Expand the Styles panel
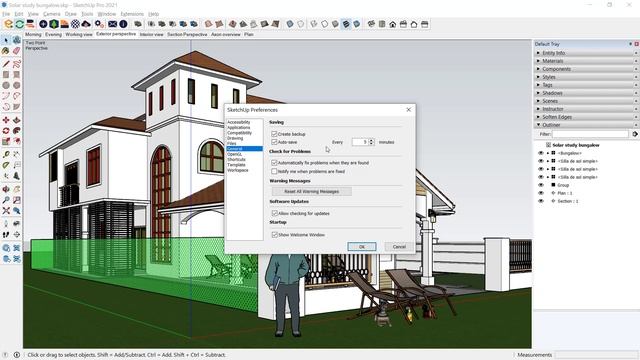Viewport: 640px width, 360px height. coord(586,77)
